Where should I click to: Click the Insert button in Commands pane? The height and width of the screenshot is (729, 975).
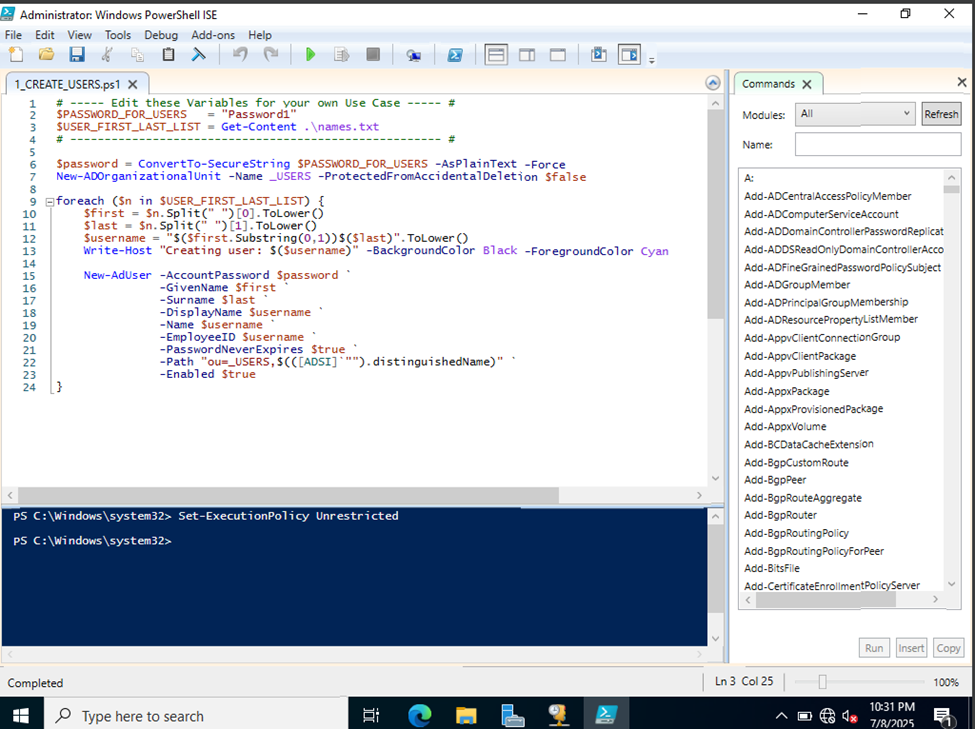coord(911,648)
